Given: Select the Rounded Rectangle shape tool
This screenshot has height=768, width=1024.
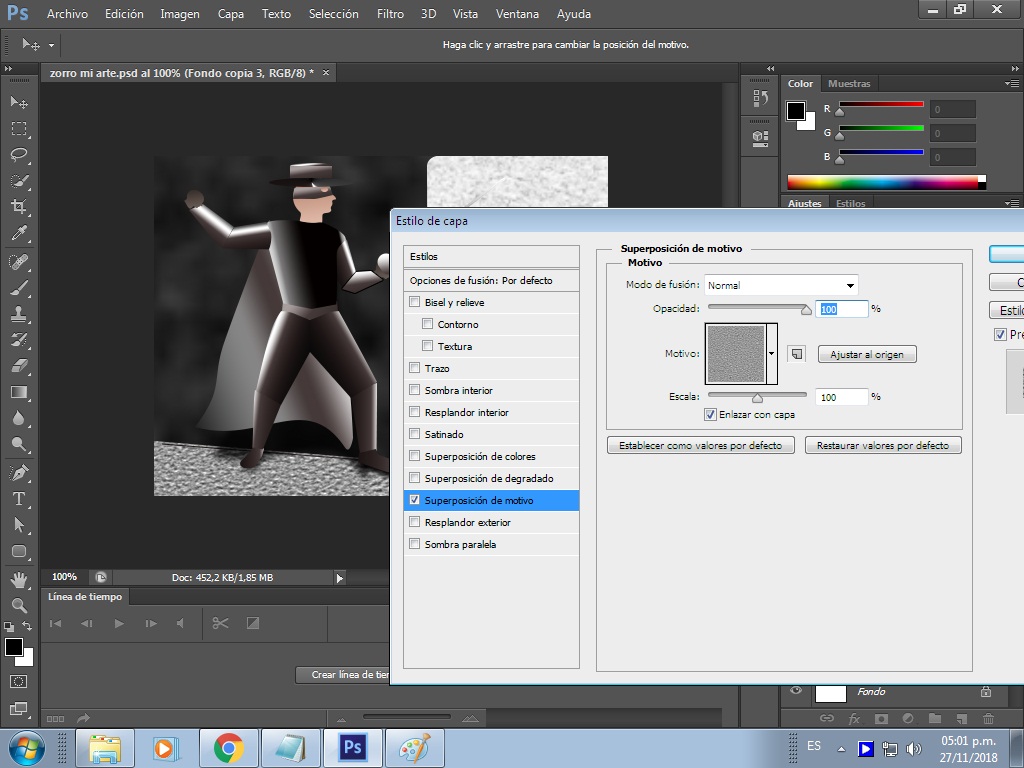Looking at the screenshot, I should [19, 551].
